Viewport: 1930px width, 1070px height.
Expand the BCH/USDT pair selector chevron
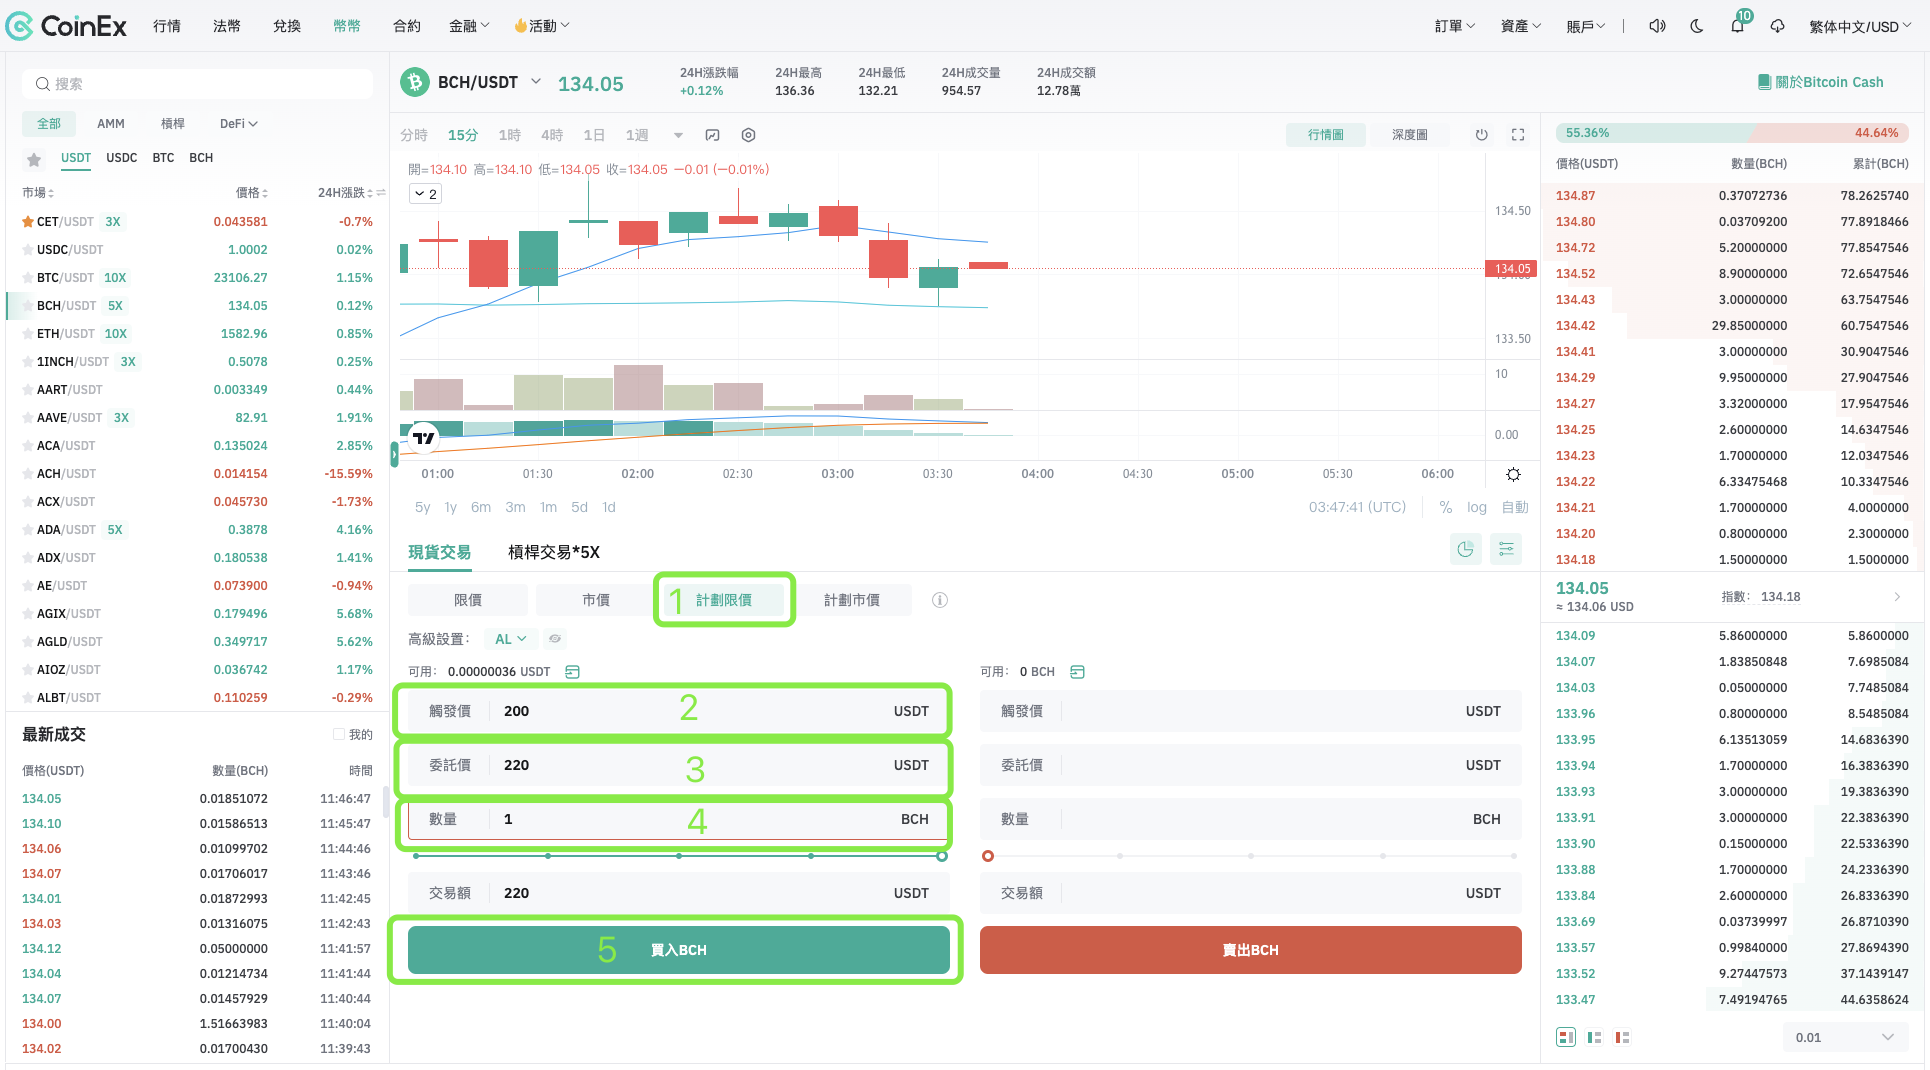536,81
